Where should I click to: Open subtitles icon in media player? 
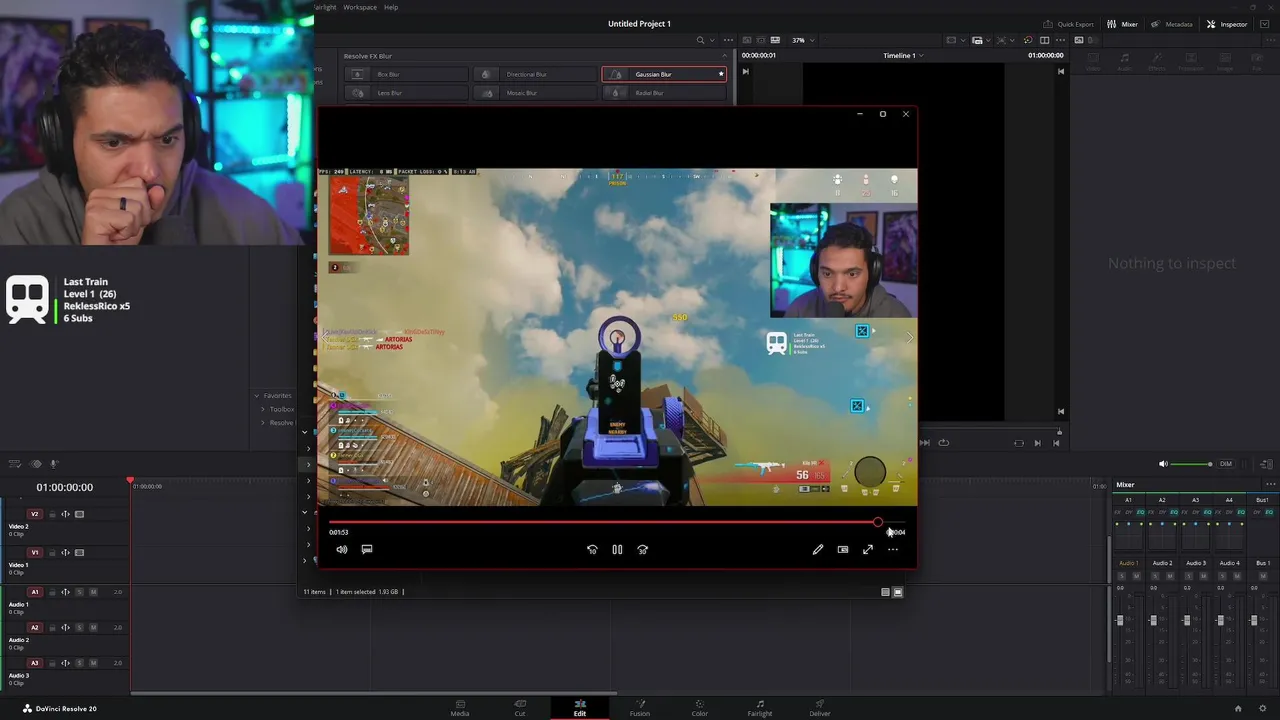(x=367, y=549)
